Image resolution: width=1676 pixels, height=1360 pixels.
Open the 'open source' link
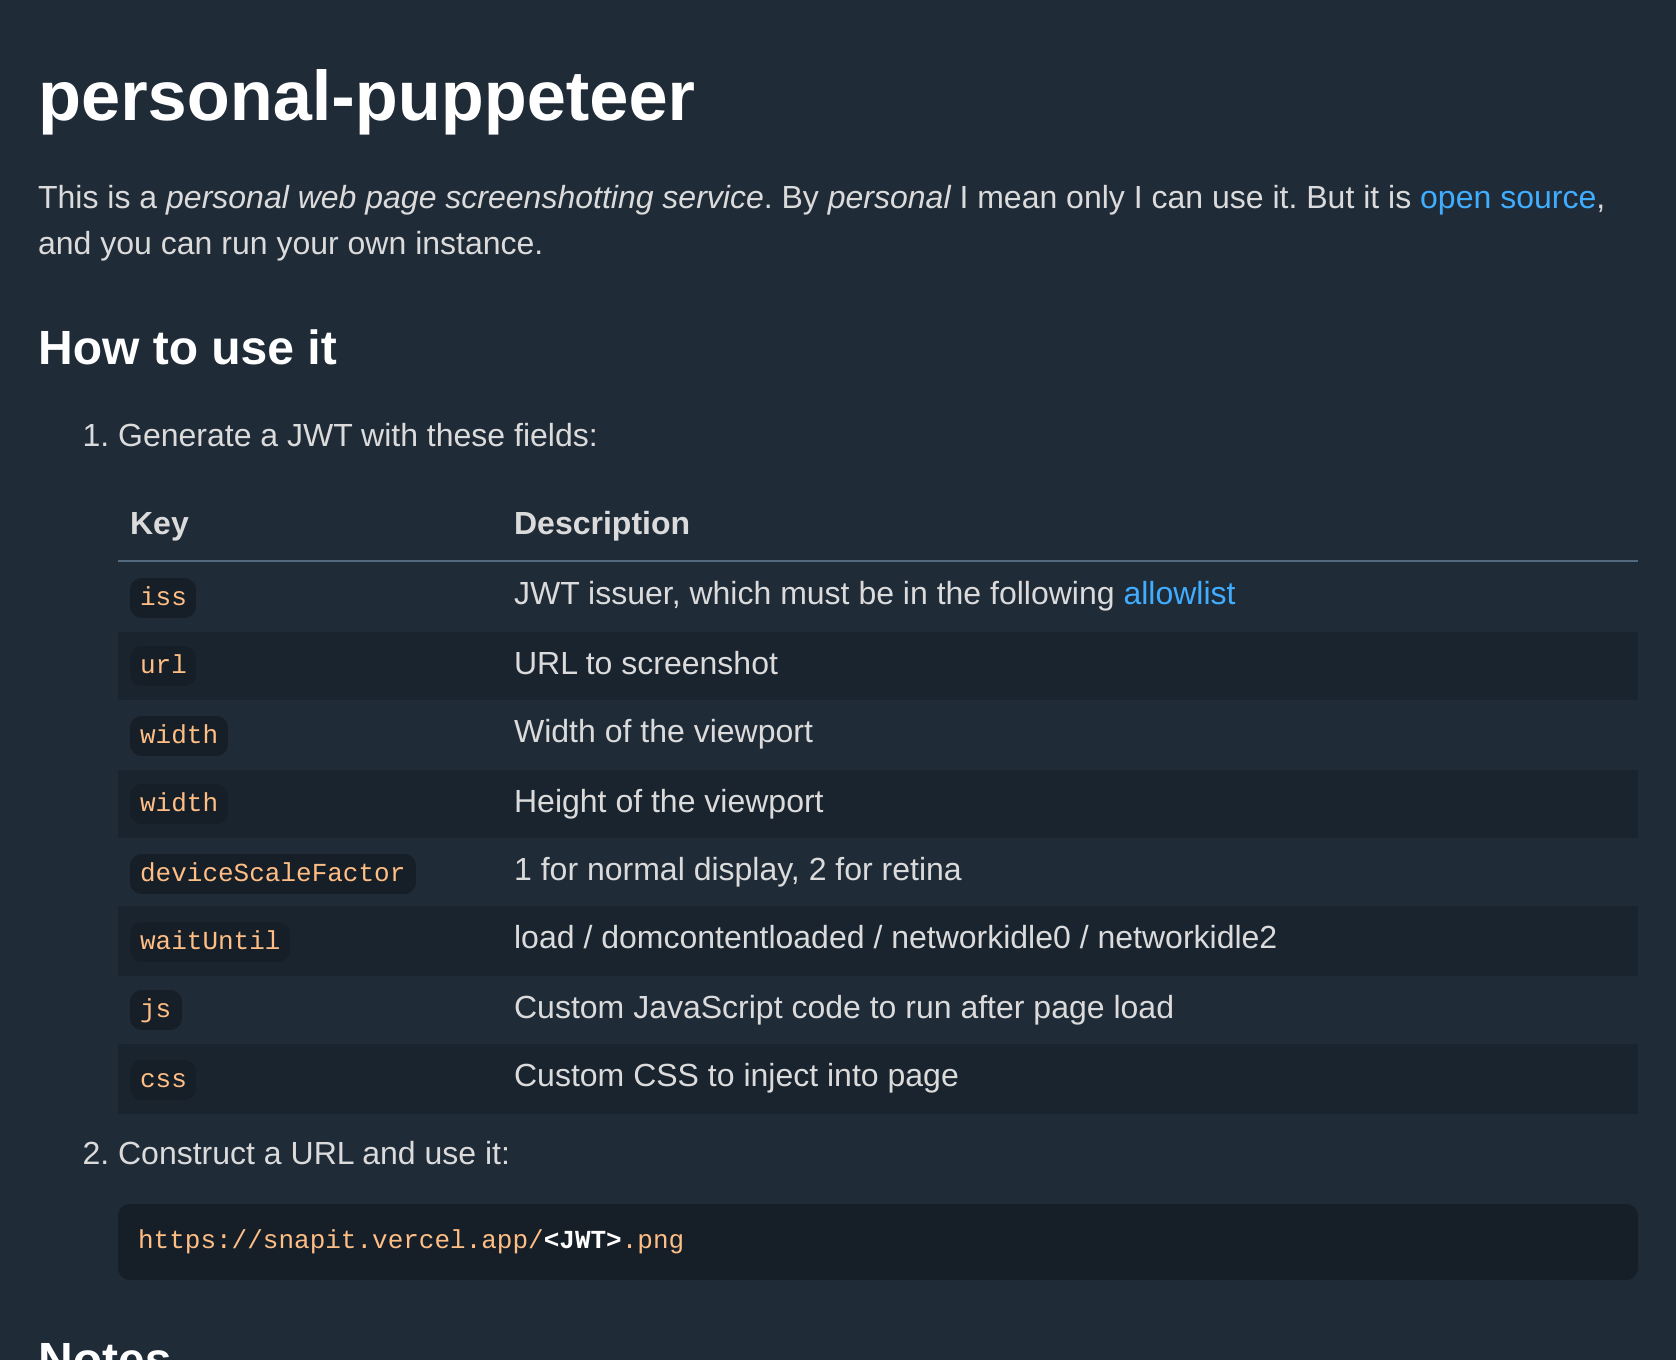tap(1507, 198)
